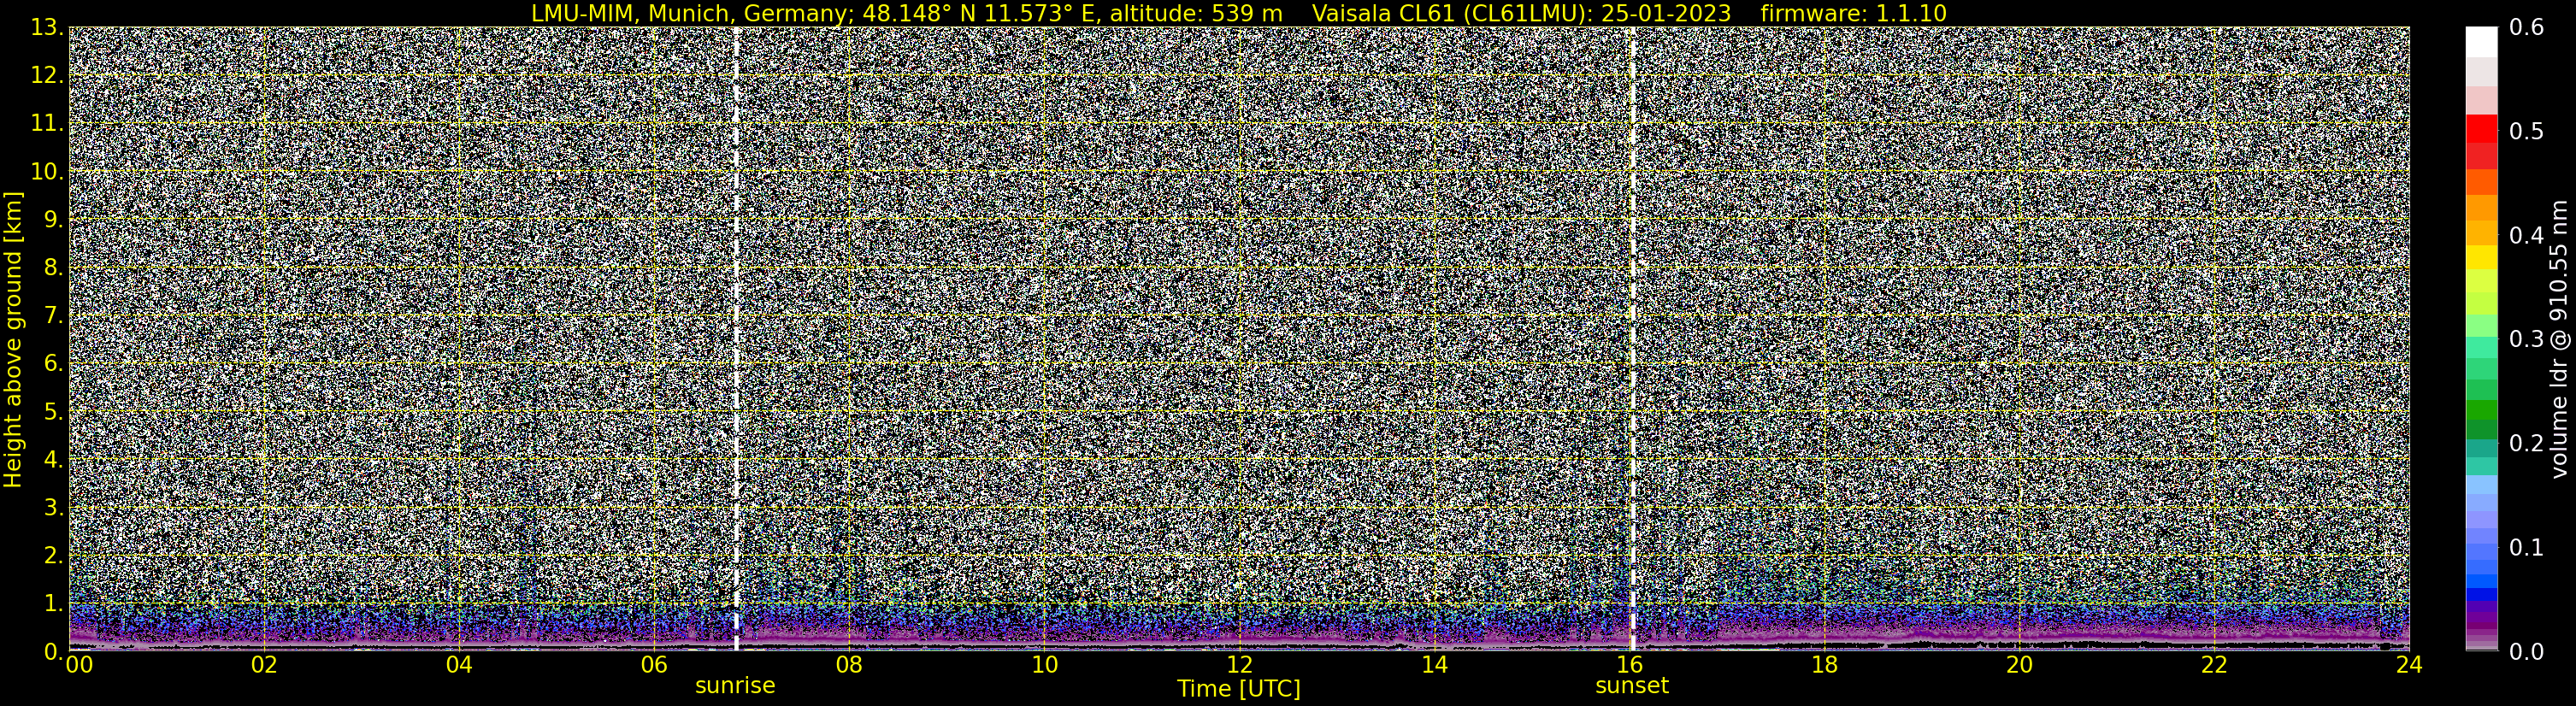Click the 12 UTC time tick label

[1239, 666]
